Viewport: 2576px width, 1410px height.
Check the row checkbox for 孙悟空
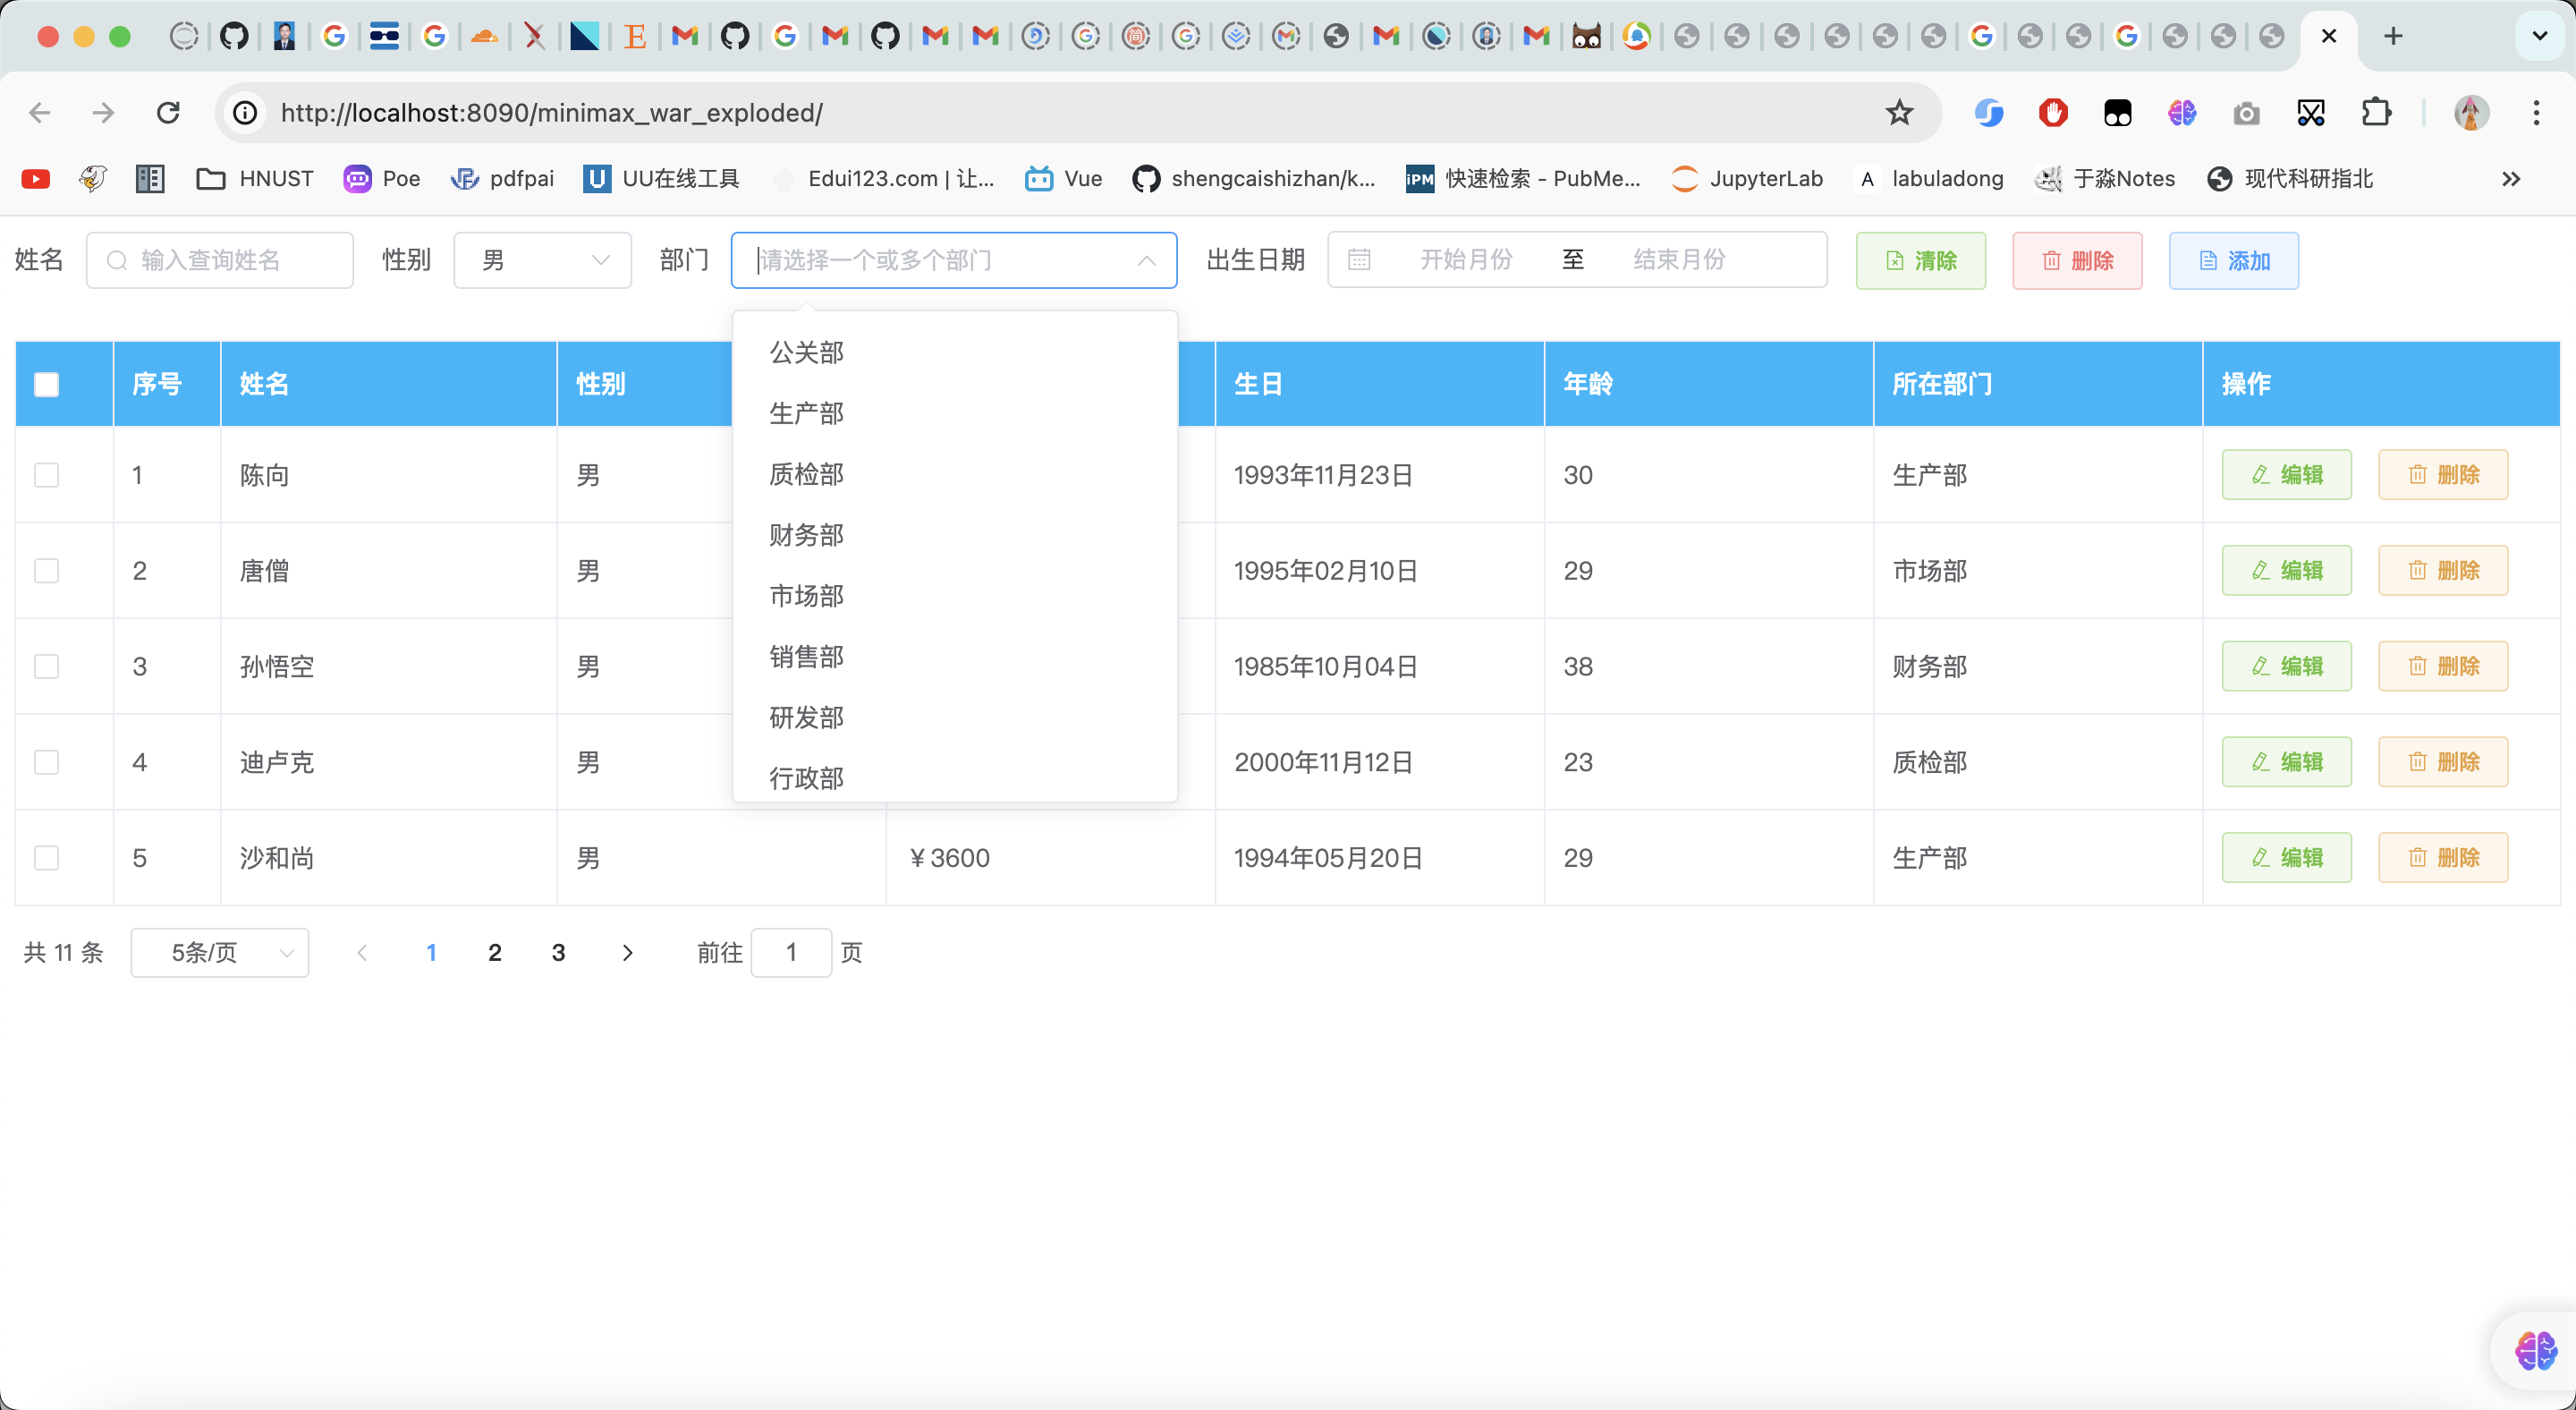point(47,667)
